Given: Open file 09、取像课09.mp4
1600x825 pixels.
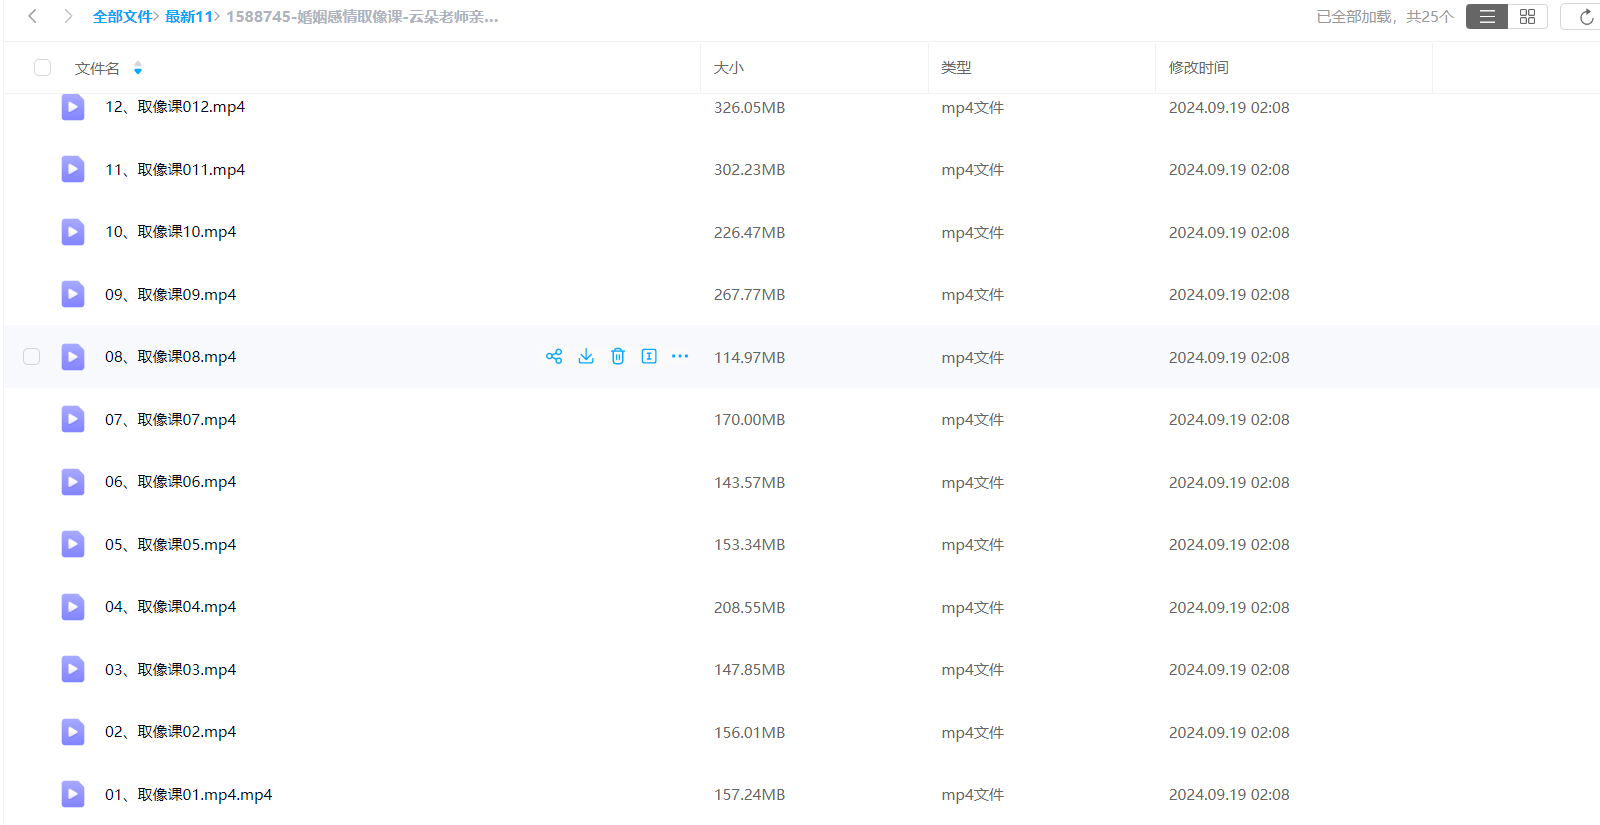Looking at the screenshot, I should coord(171,294).
